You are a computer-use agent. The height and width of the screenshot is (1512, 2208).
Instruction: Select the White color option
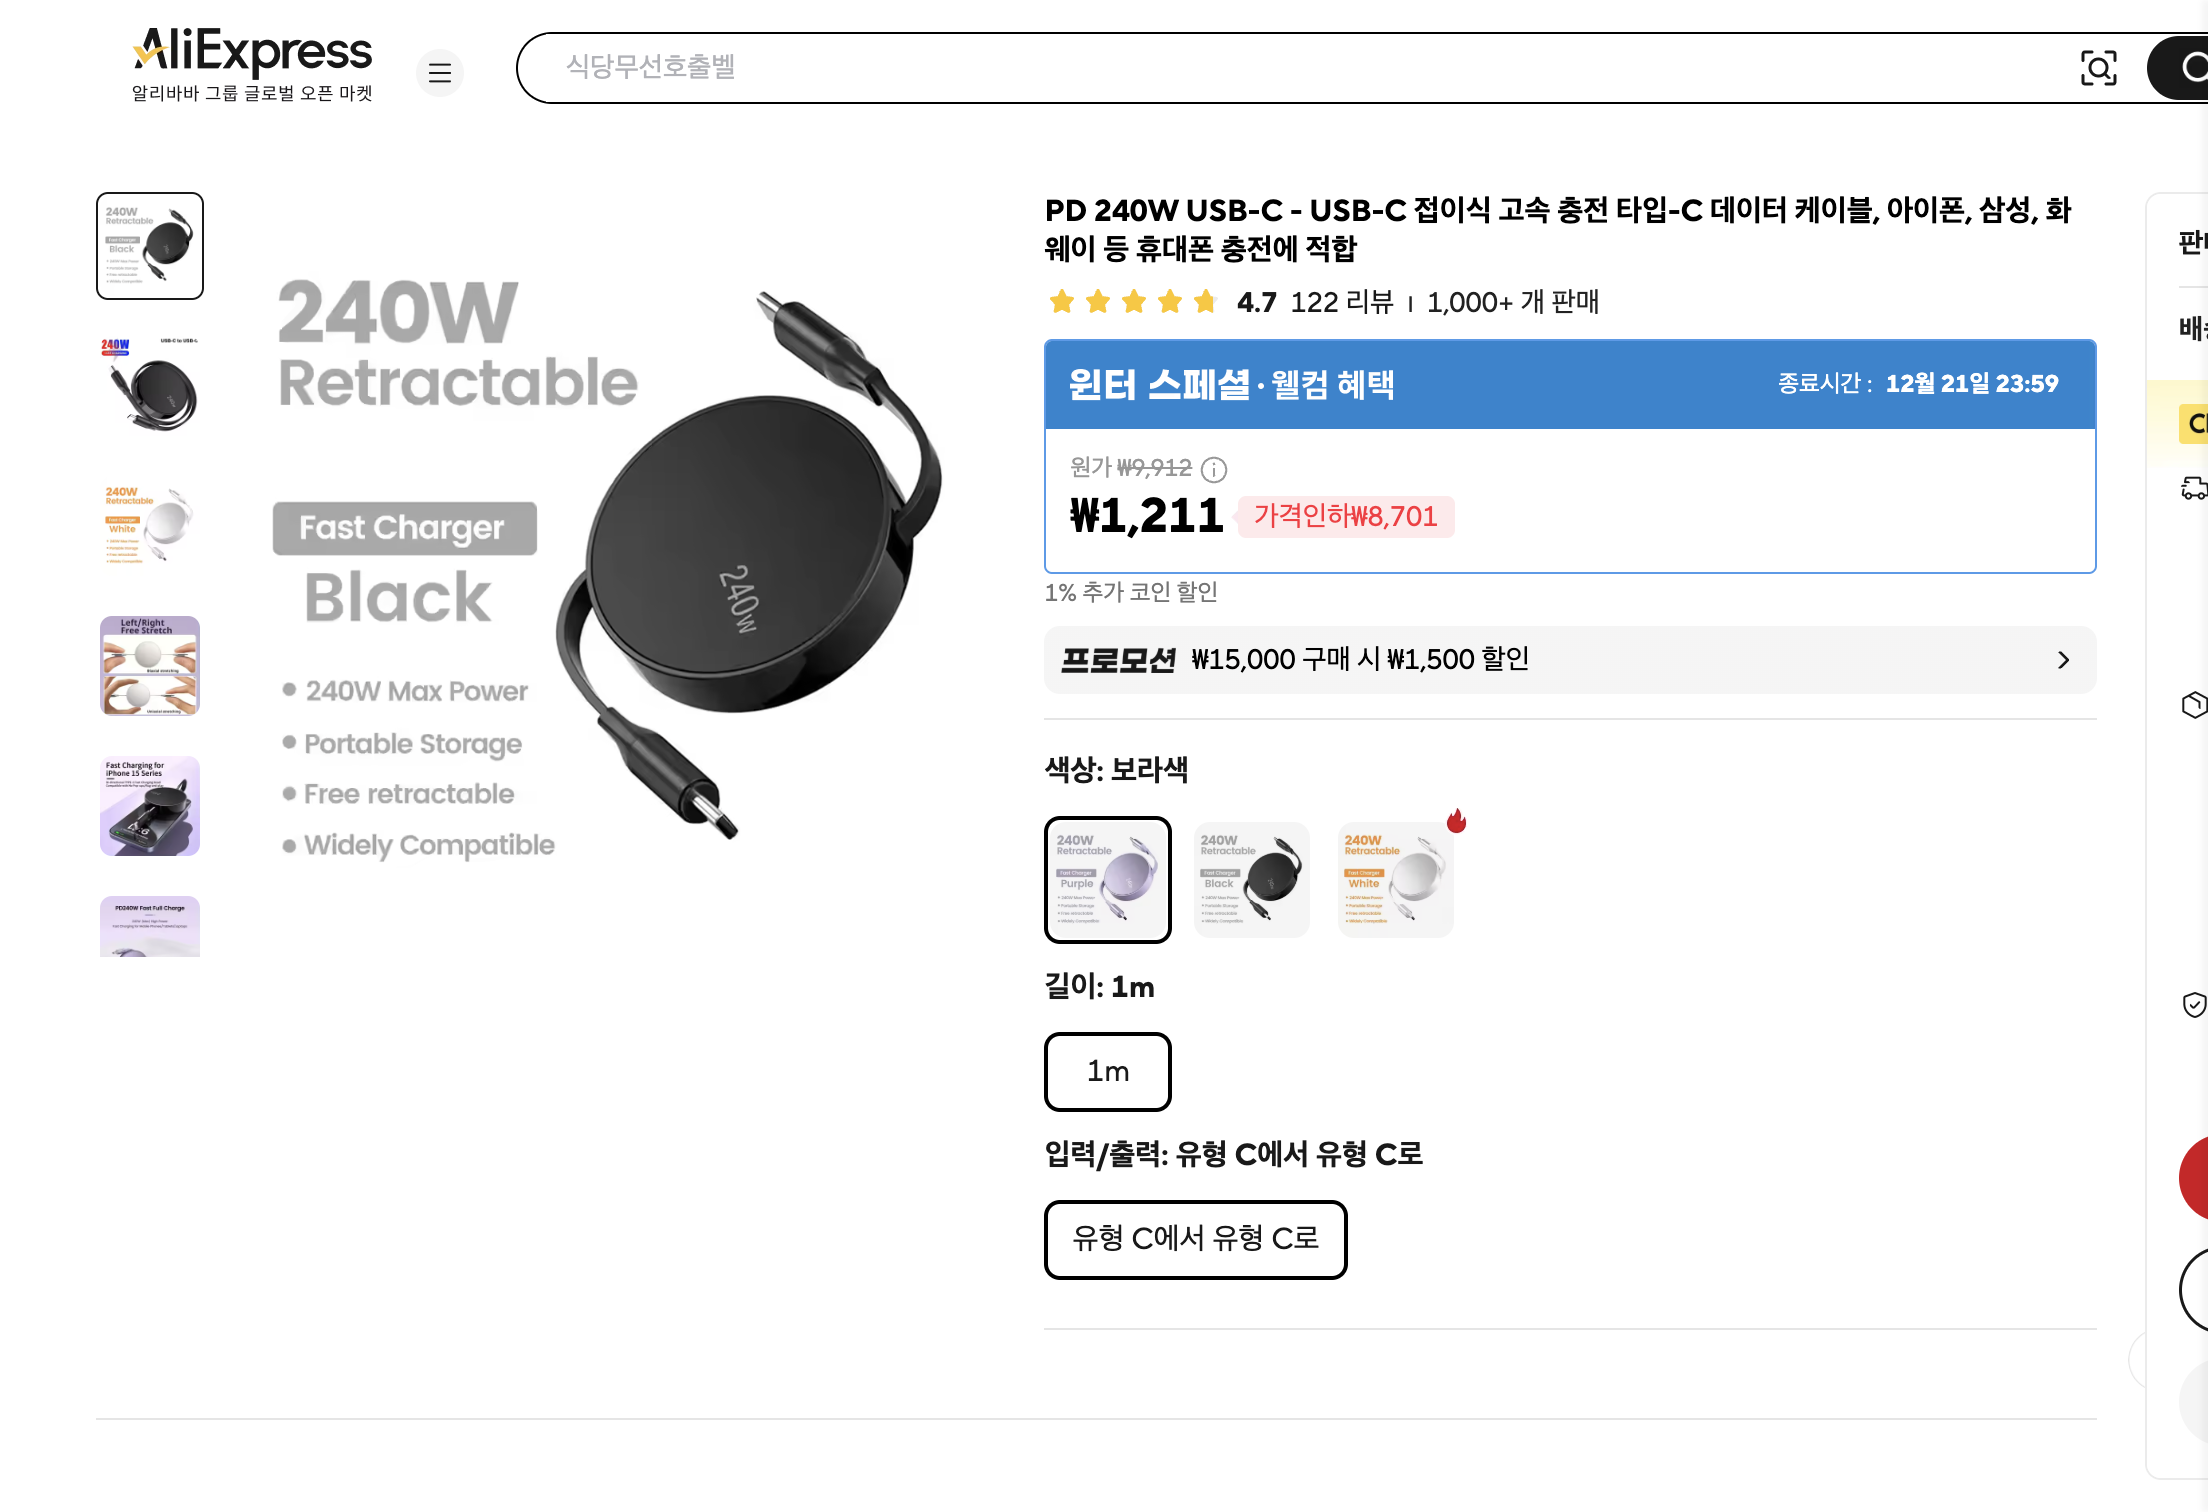pos(1394,880)
